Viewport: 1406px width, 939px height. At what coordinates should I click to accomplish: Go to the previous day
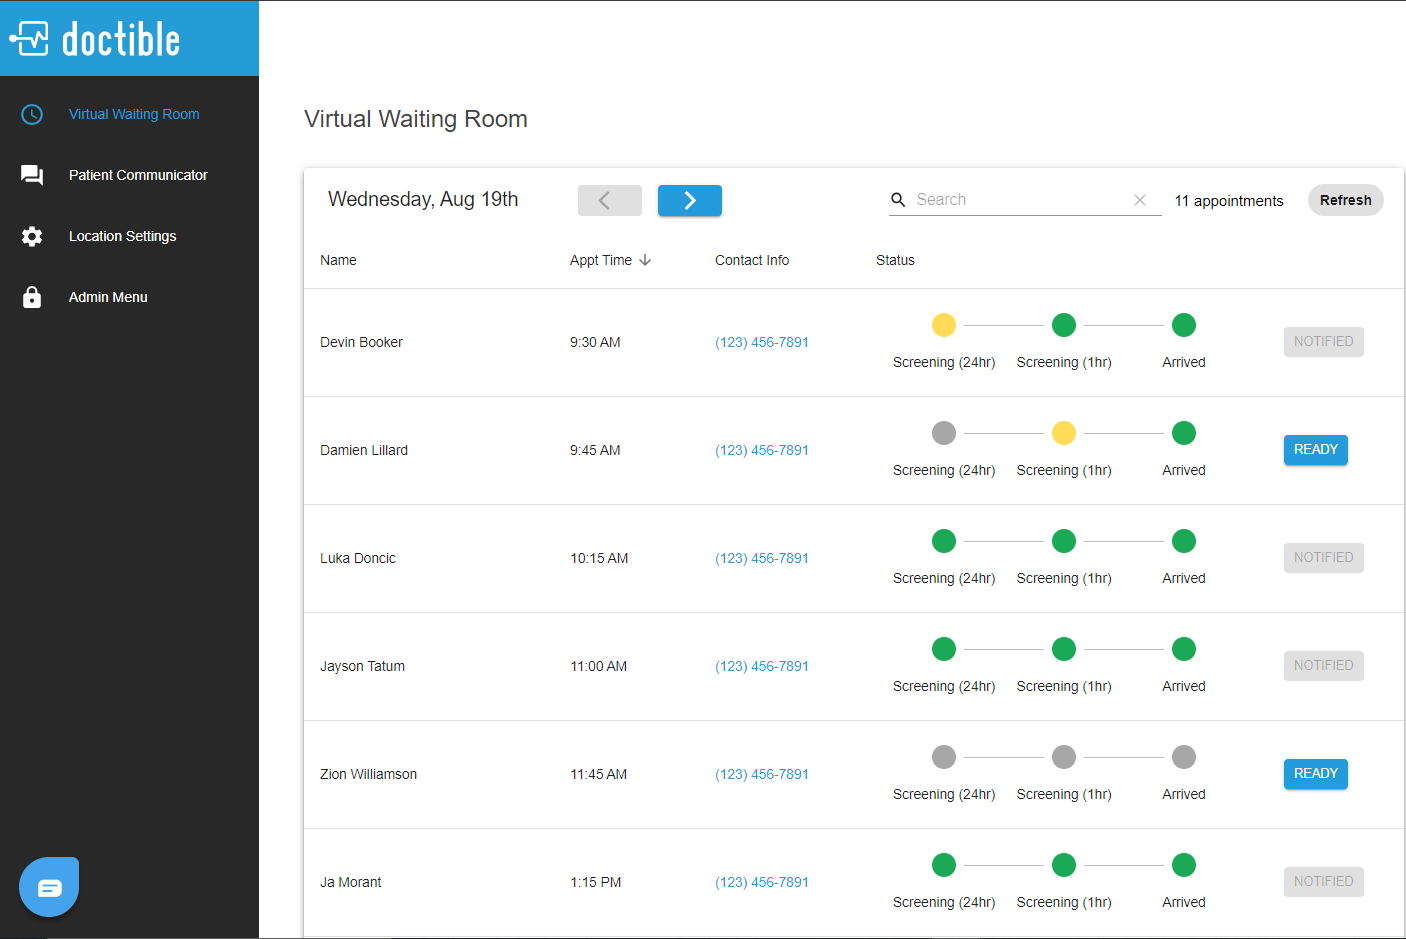pos(609,200)
